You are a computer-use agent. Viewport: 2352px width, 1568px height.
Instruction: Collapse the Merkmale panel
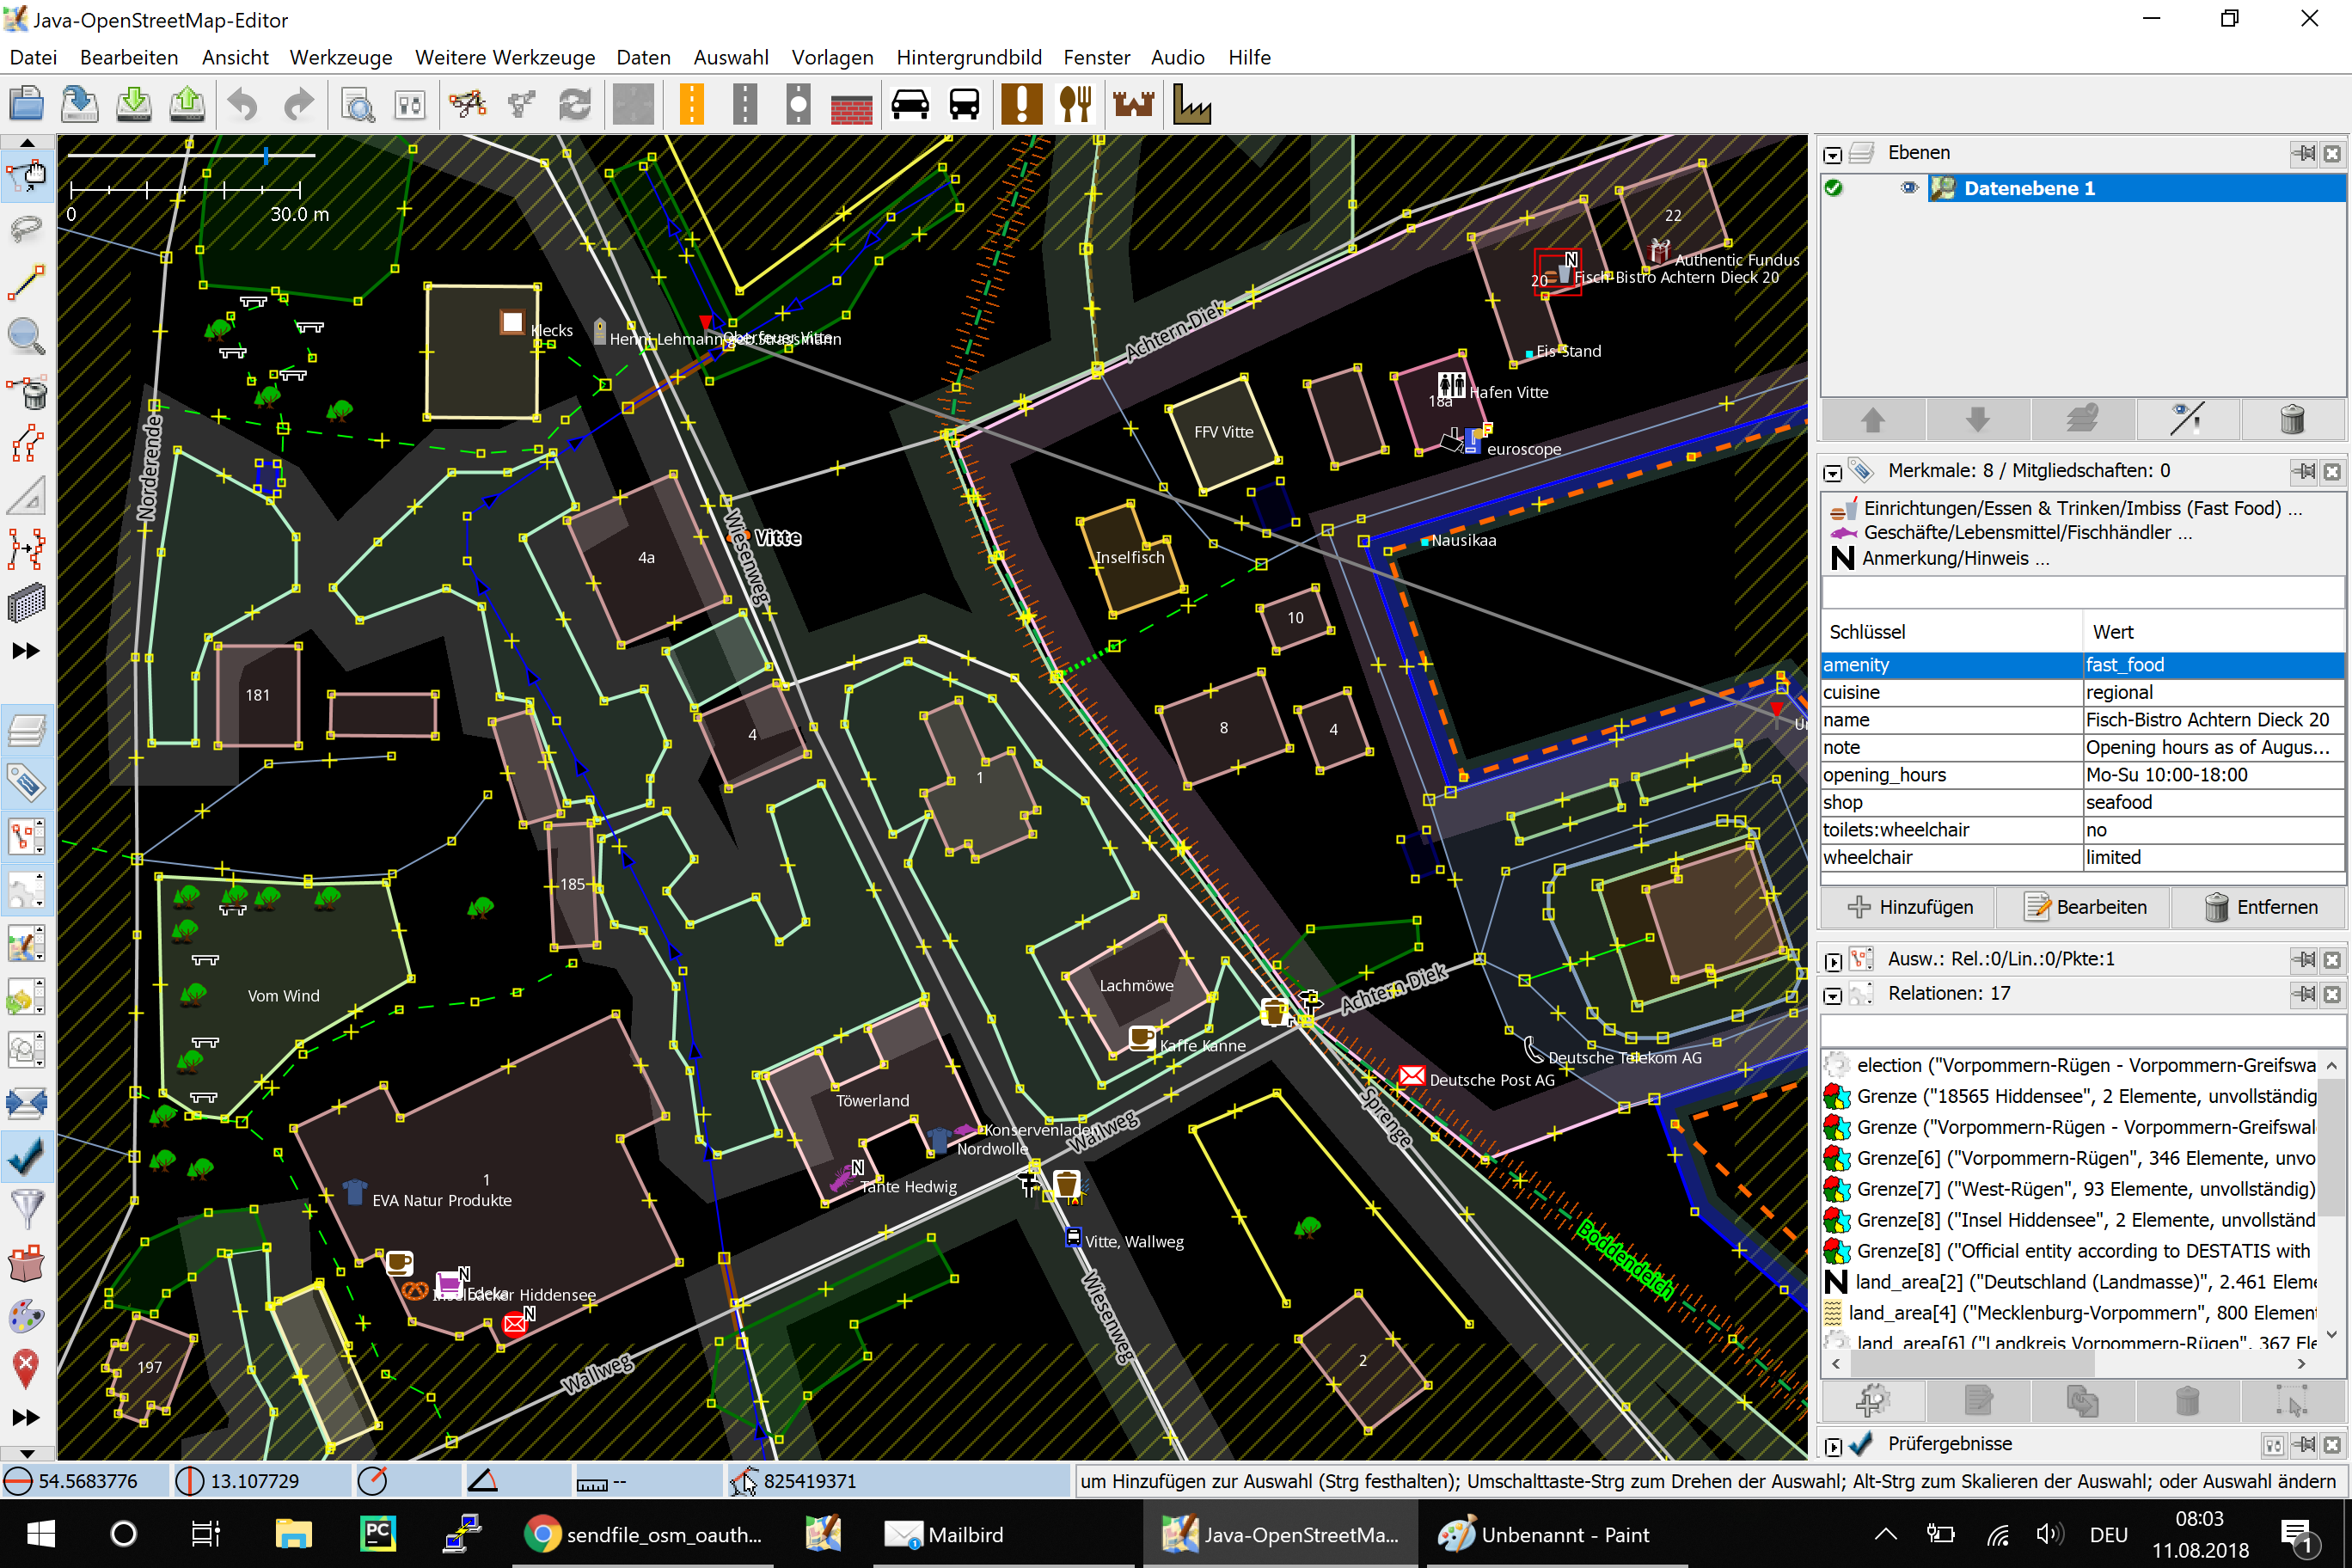coord(1832,472)
